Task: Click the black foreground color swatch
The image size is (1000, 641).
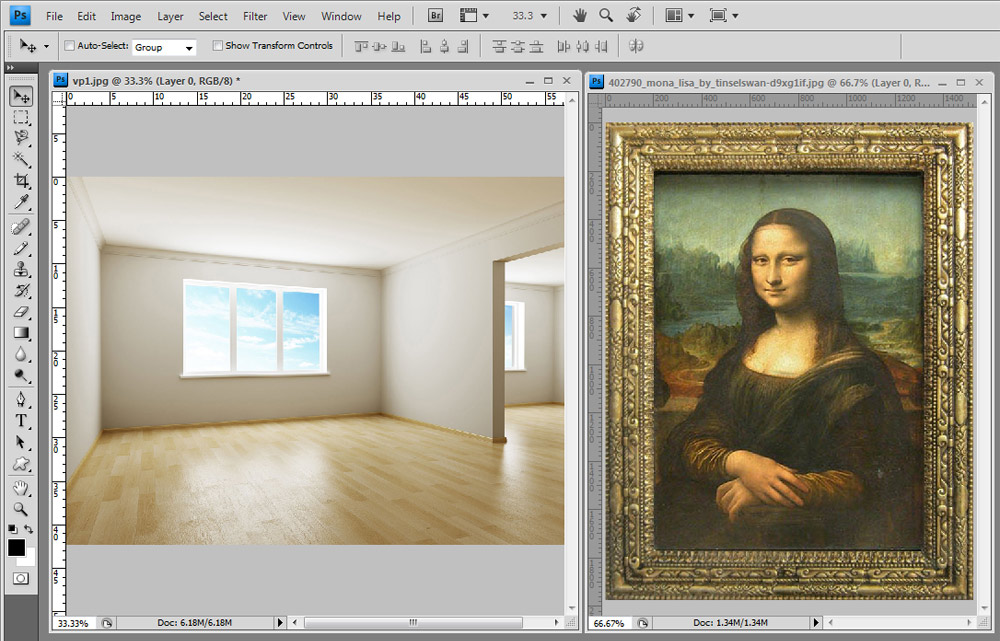Action: (15, 548)
